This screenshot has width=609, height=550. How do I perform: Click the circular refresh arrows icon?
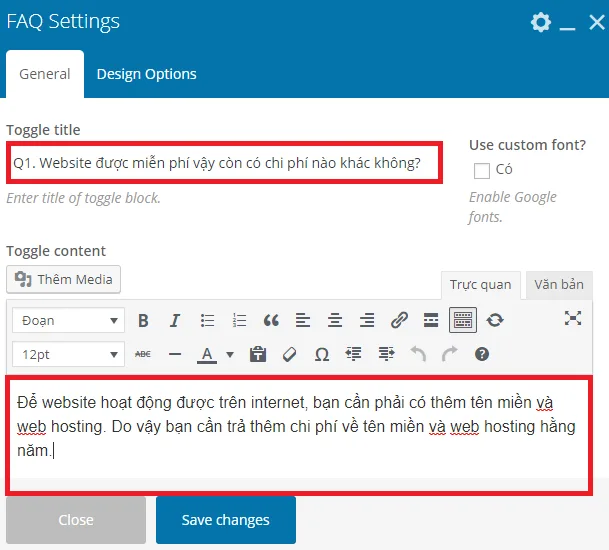495,320
